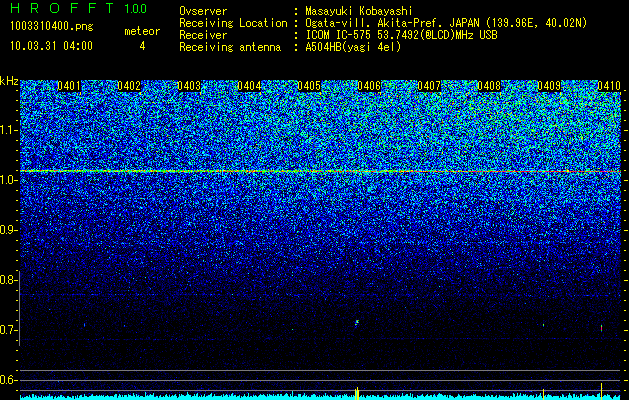The image size is (629, 400).
Task: Click the 1.0 frequency axis label
Action: (x=7, y=180)
